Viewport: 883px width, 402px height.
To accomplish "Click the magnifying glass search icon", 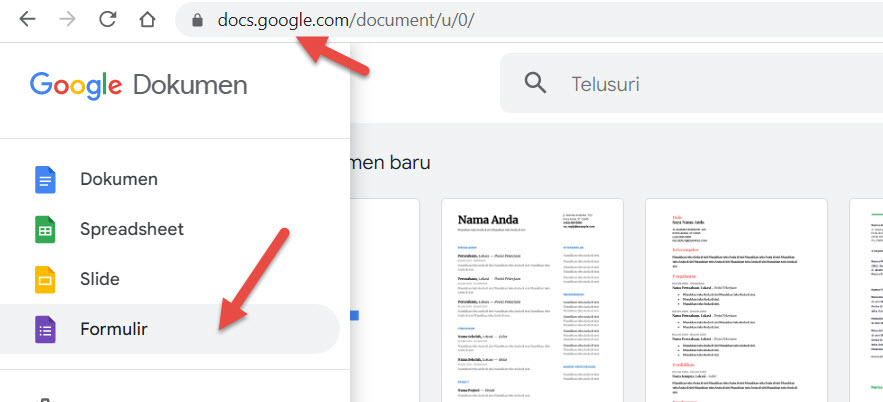I will pos(536,83).
